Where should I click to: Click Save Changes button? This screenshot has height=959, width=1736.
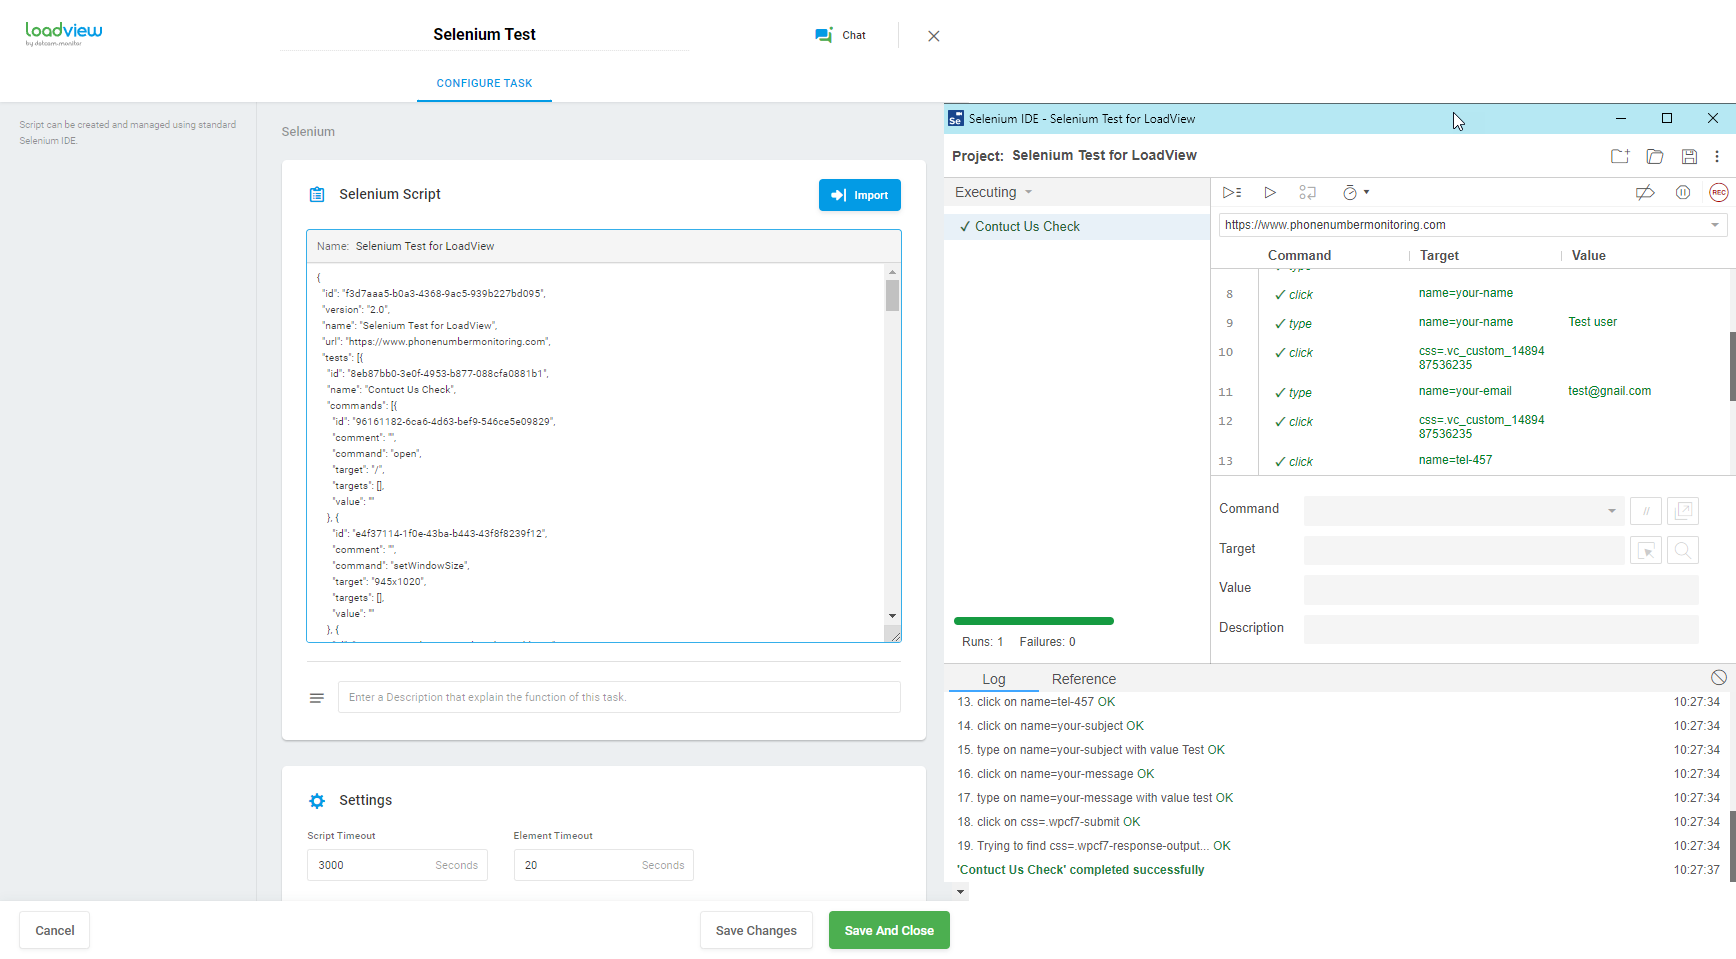pyautogui.click(x=756, y=930)
